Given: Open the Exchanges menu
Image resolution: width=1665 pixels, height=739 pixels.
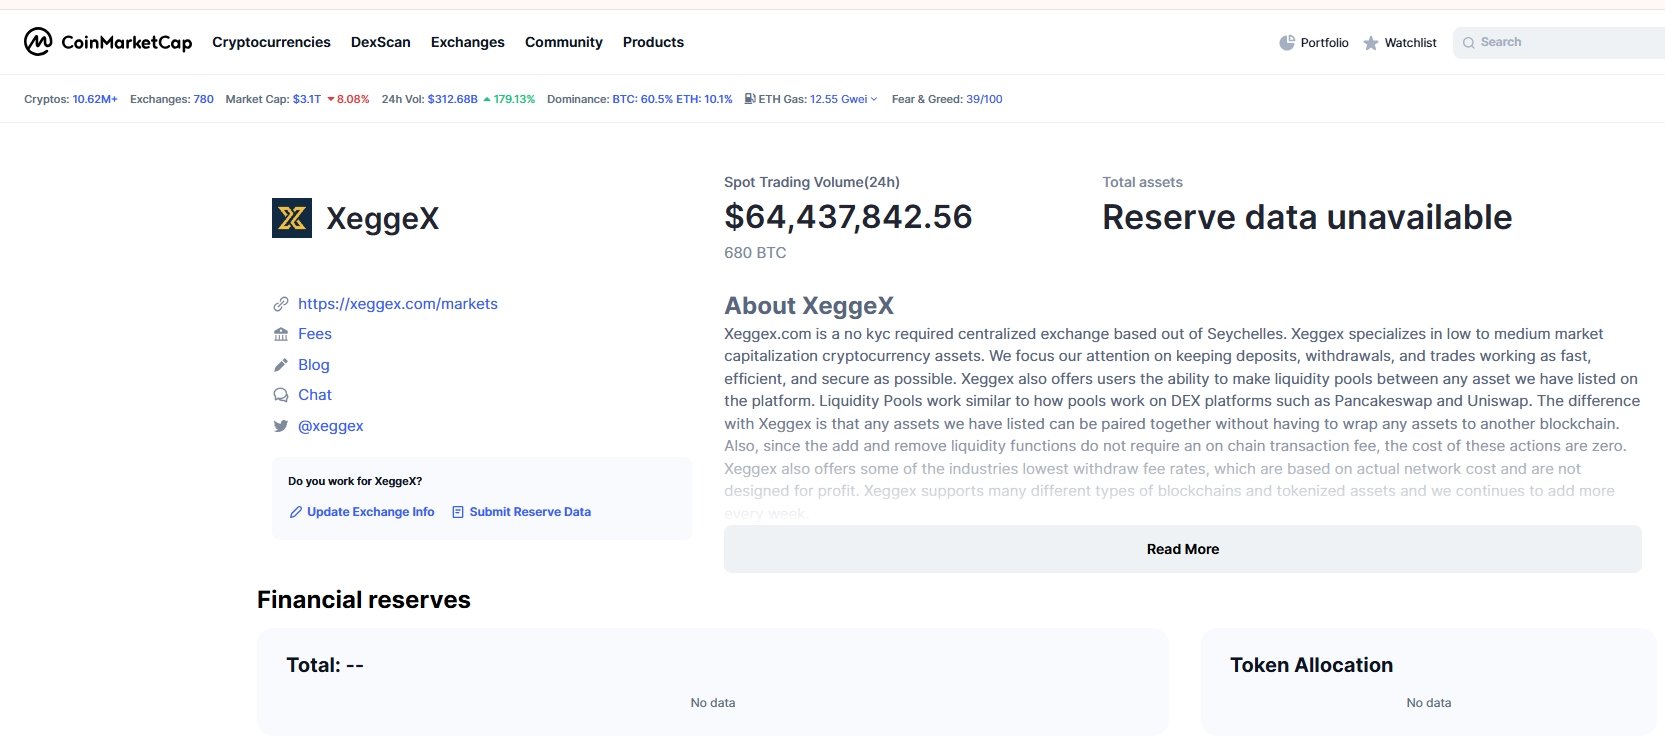Looking at the screenshot, I should point(467,42).
